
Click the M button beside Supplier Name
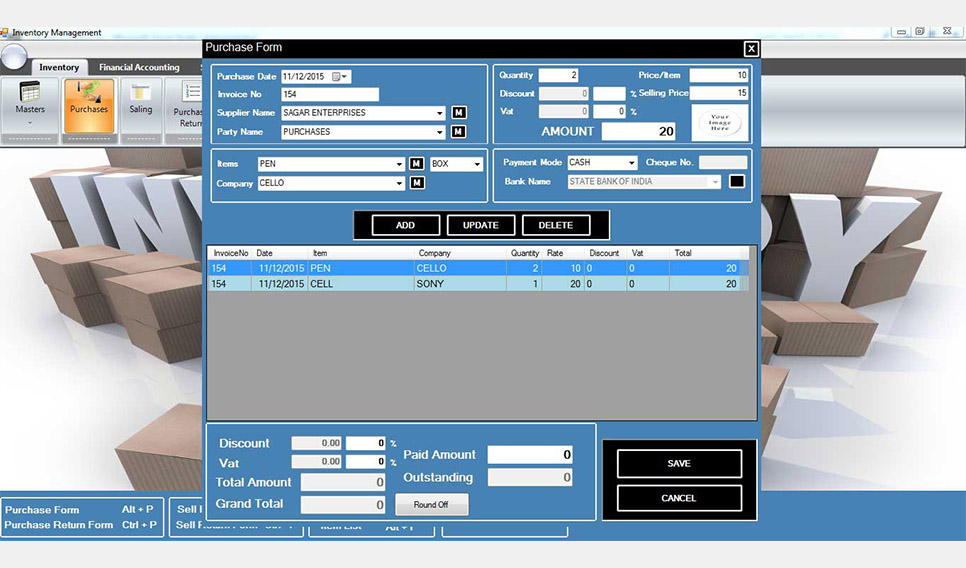pyautogui.click(x=459, y=113)
